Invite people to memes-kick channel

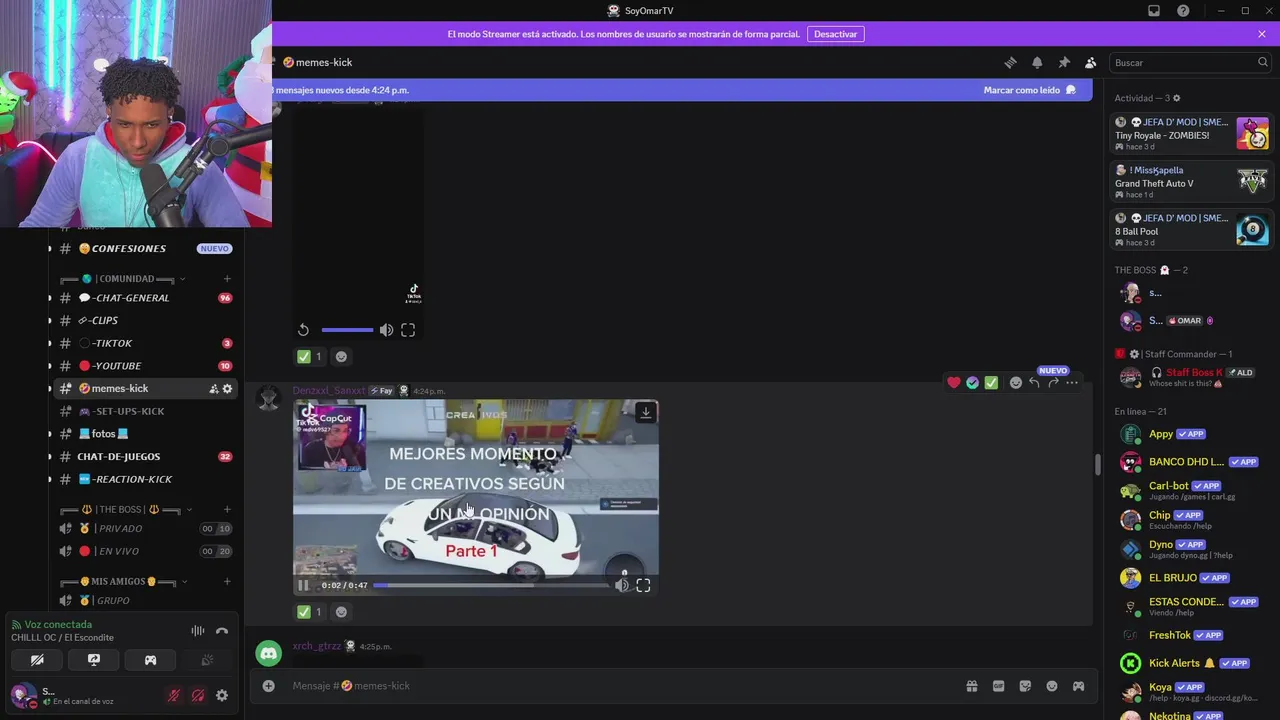click(x=213, y=389)
